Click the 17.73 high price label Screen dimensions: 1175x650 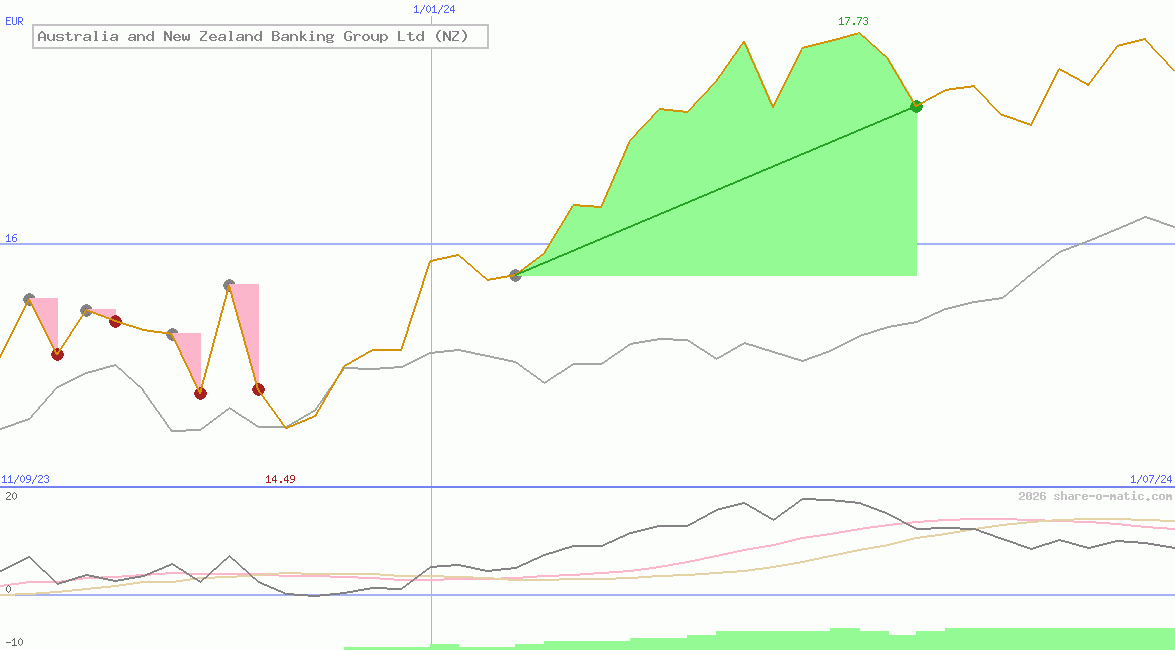click(853, 21)
